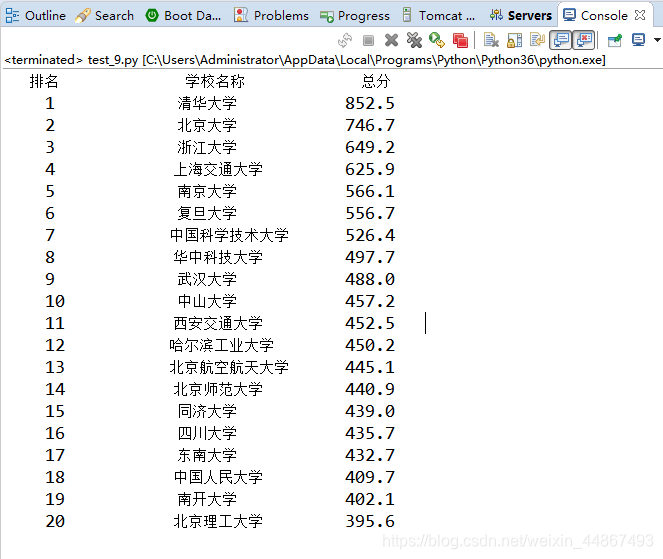Click the score 852.5
The image size is (663, 559).
click(370, 103)
